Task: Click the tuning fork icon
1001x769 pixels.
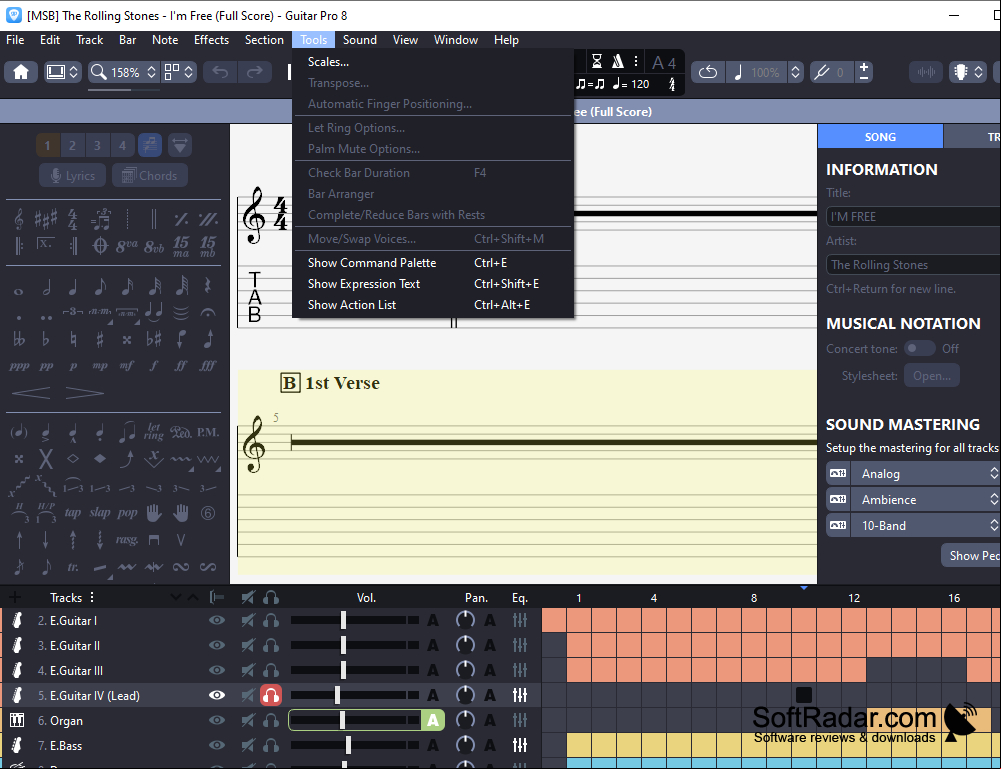Action: tap(822, 72)
